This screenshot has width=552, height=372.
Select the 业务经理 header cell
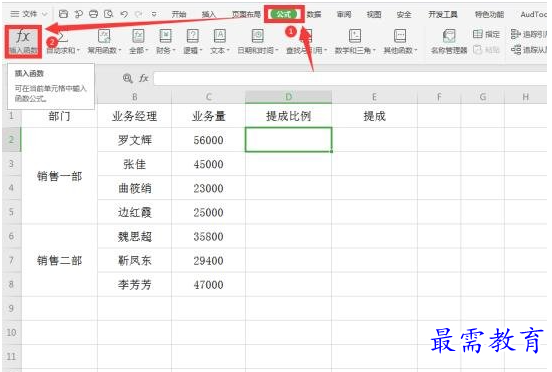pyautogui.click(x=134, y=116)
